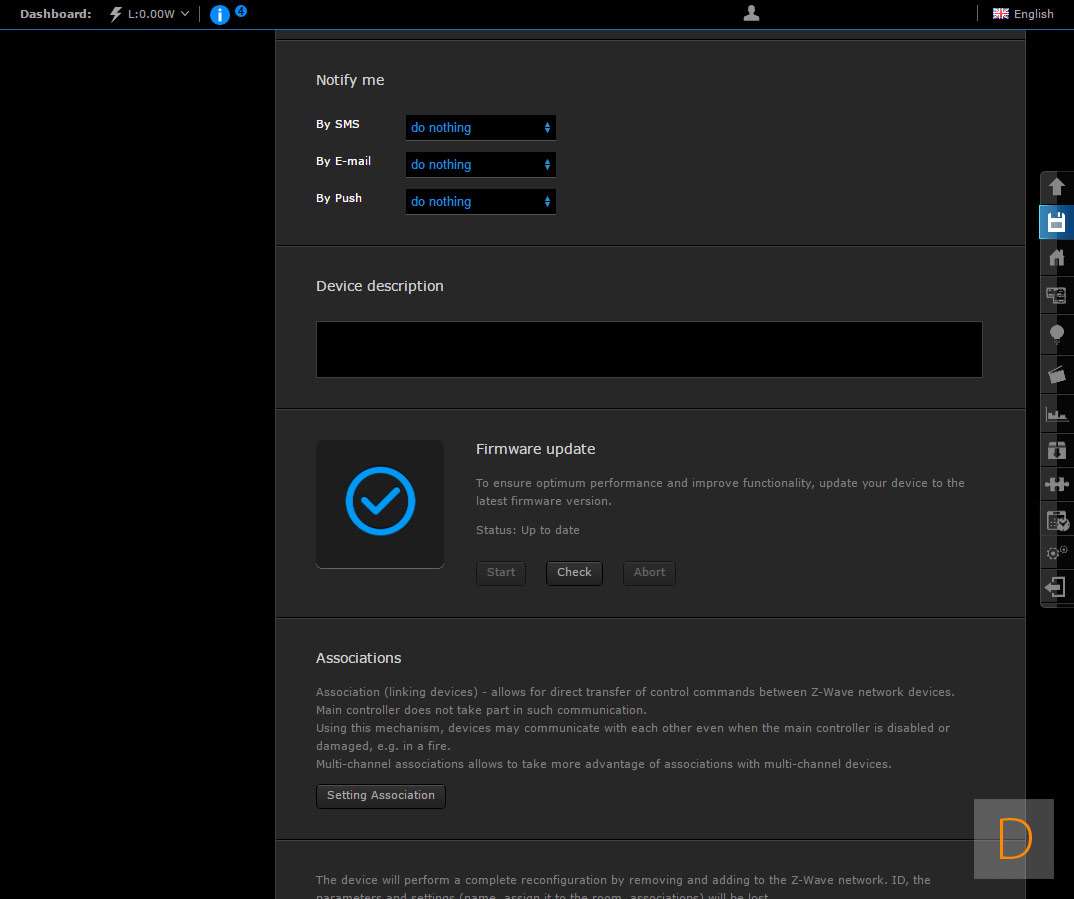Click inside the Device description text field
The width and height of the screenshot is (1074, 899).
(x=648, y=349)
